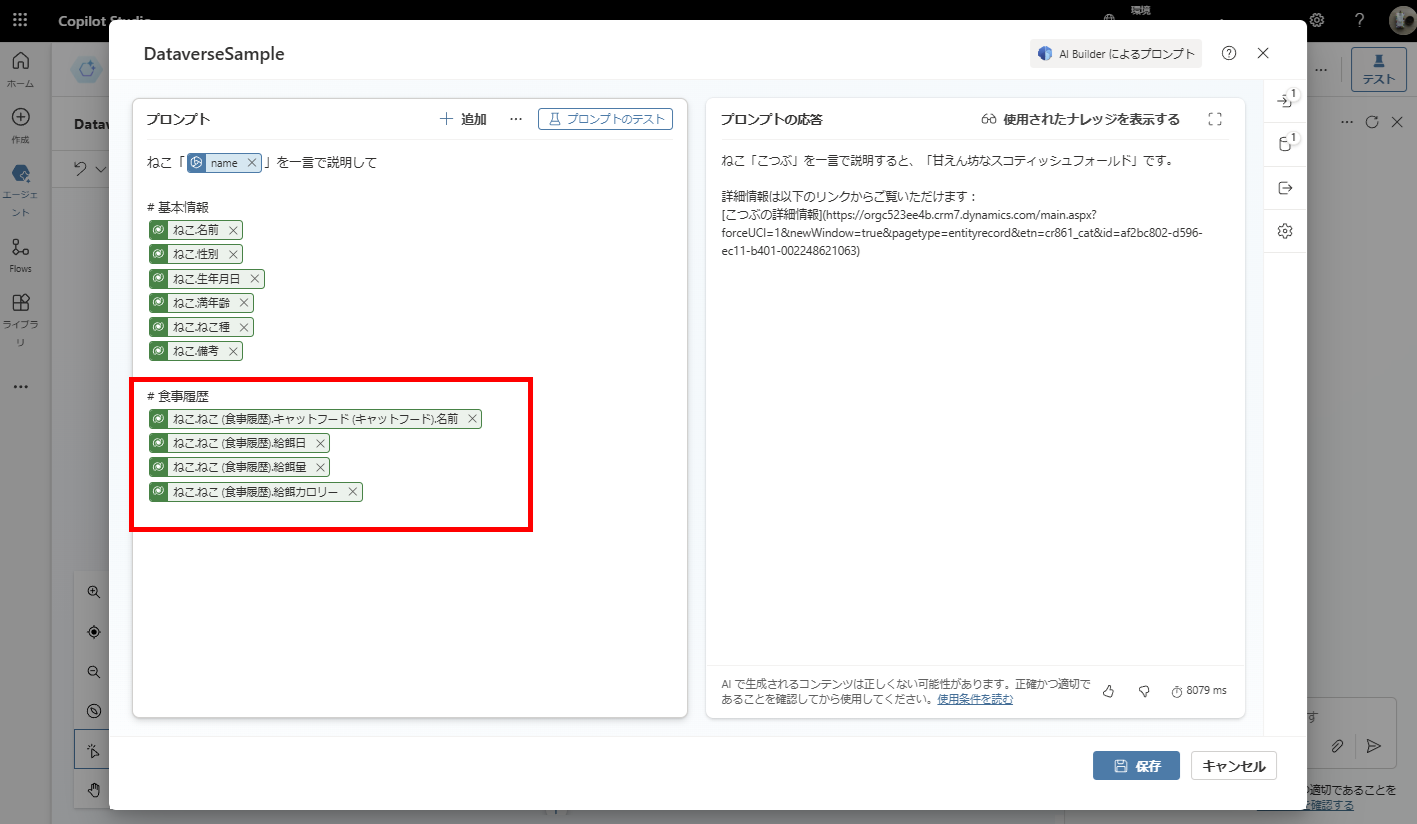Expand the prompt response to fullscreen

tap(1216, 118)
